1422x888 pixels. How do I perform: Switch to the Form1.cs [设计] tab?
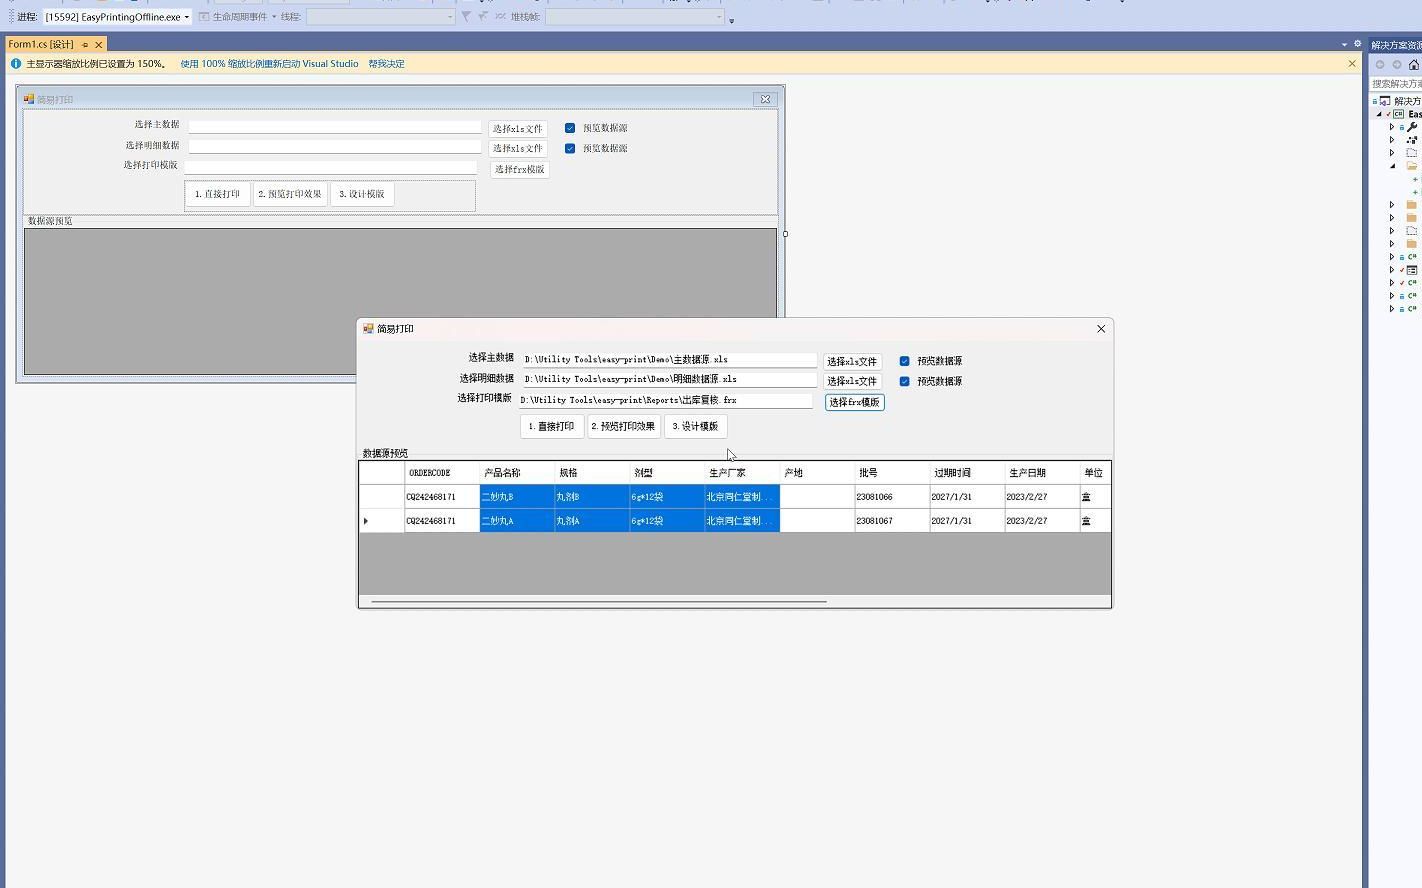point(41,44)
